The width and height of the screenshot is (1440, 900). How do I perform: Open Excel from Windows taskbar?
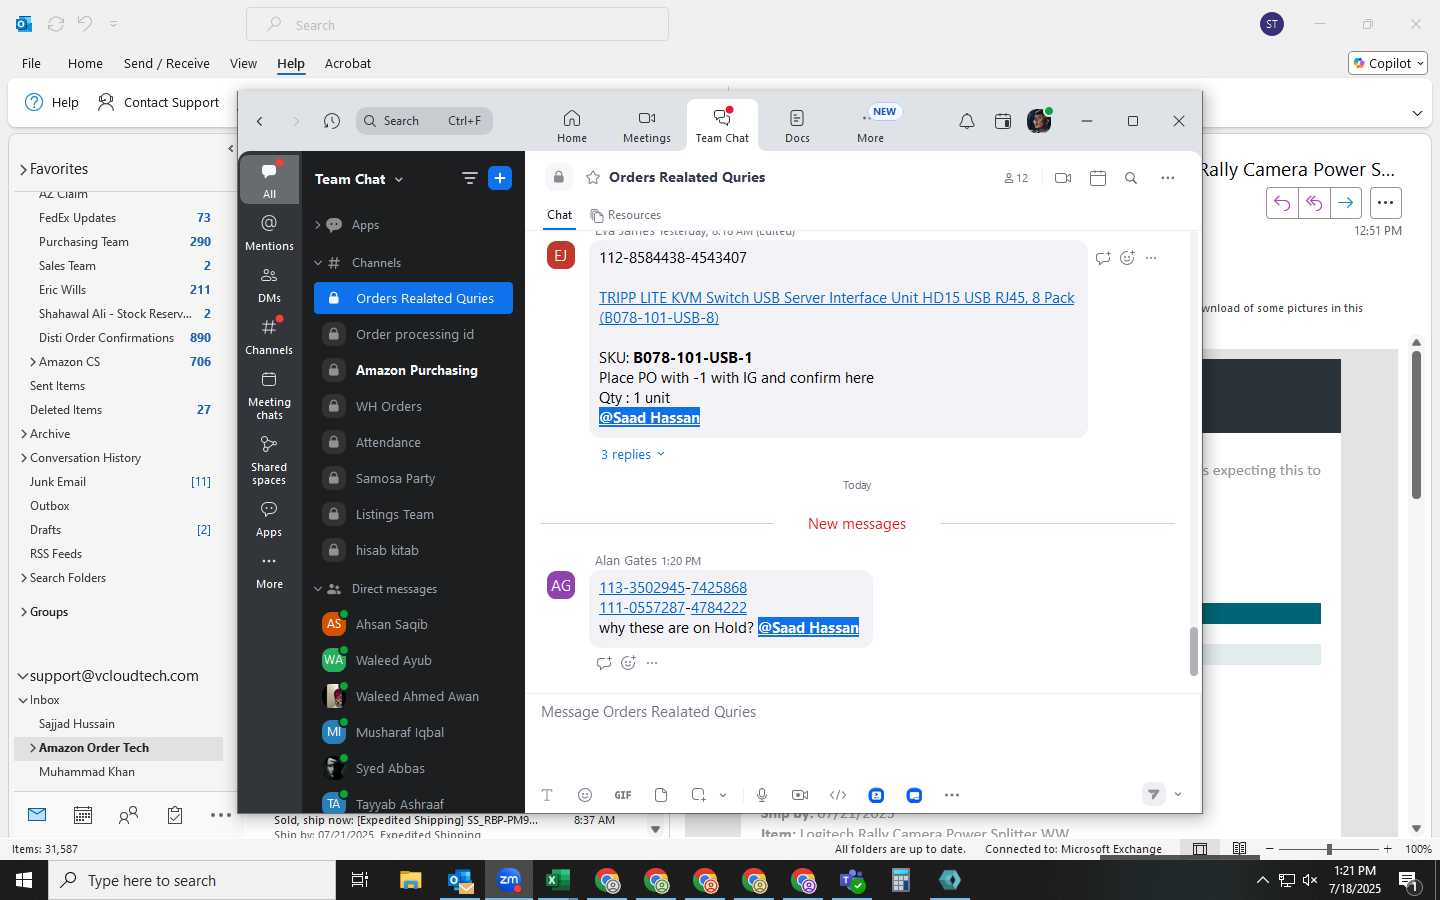click(x=557, y=880)
